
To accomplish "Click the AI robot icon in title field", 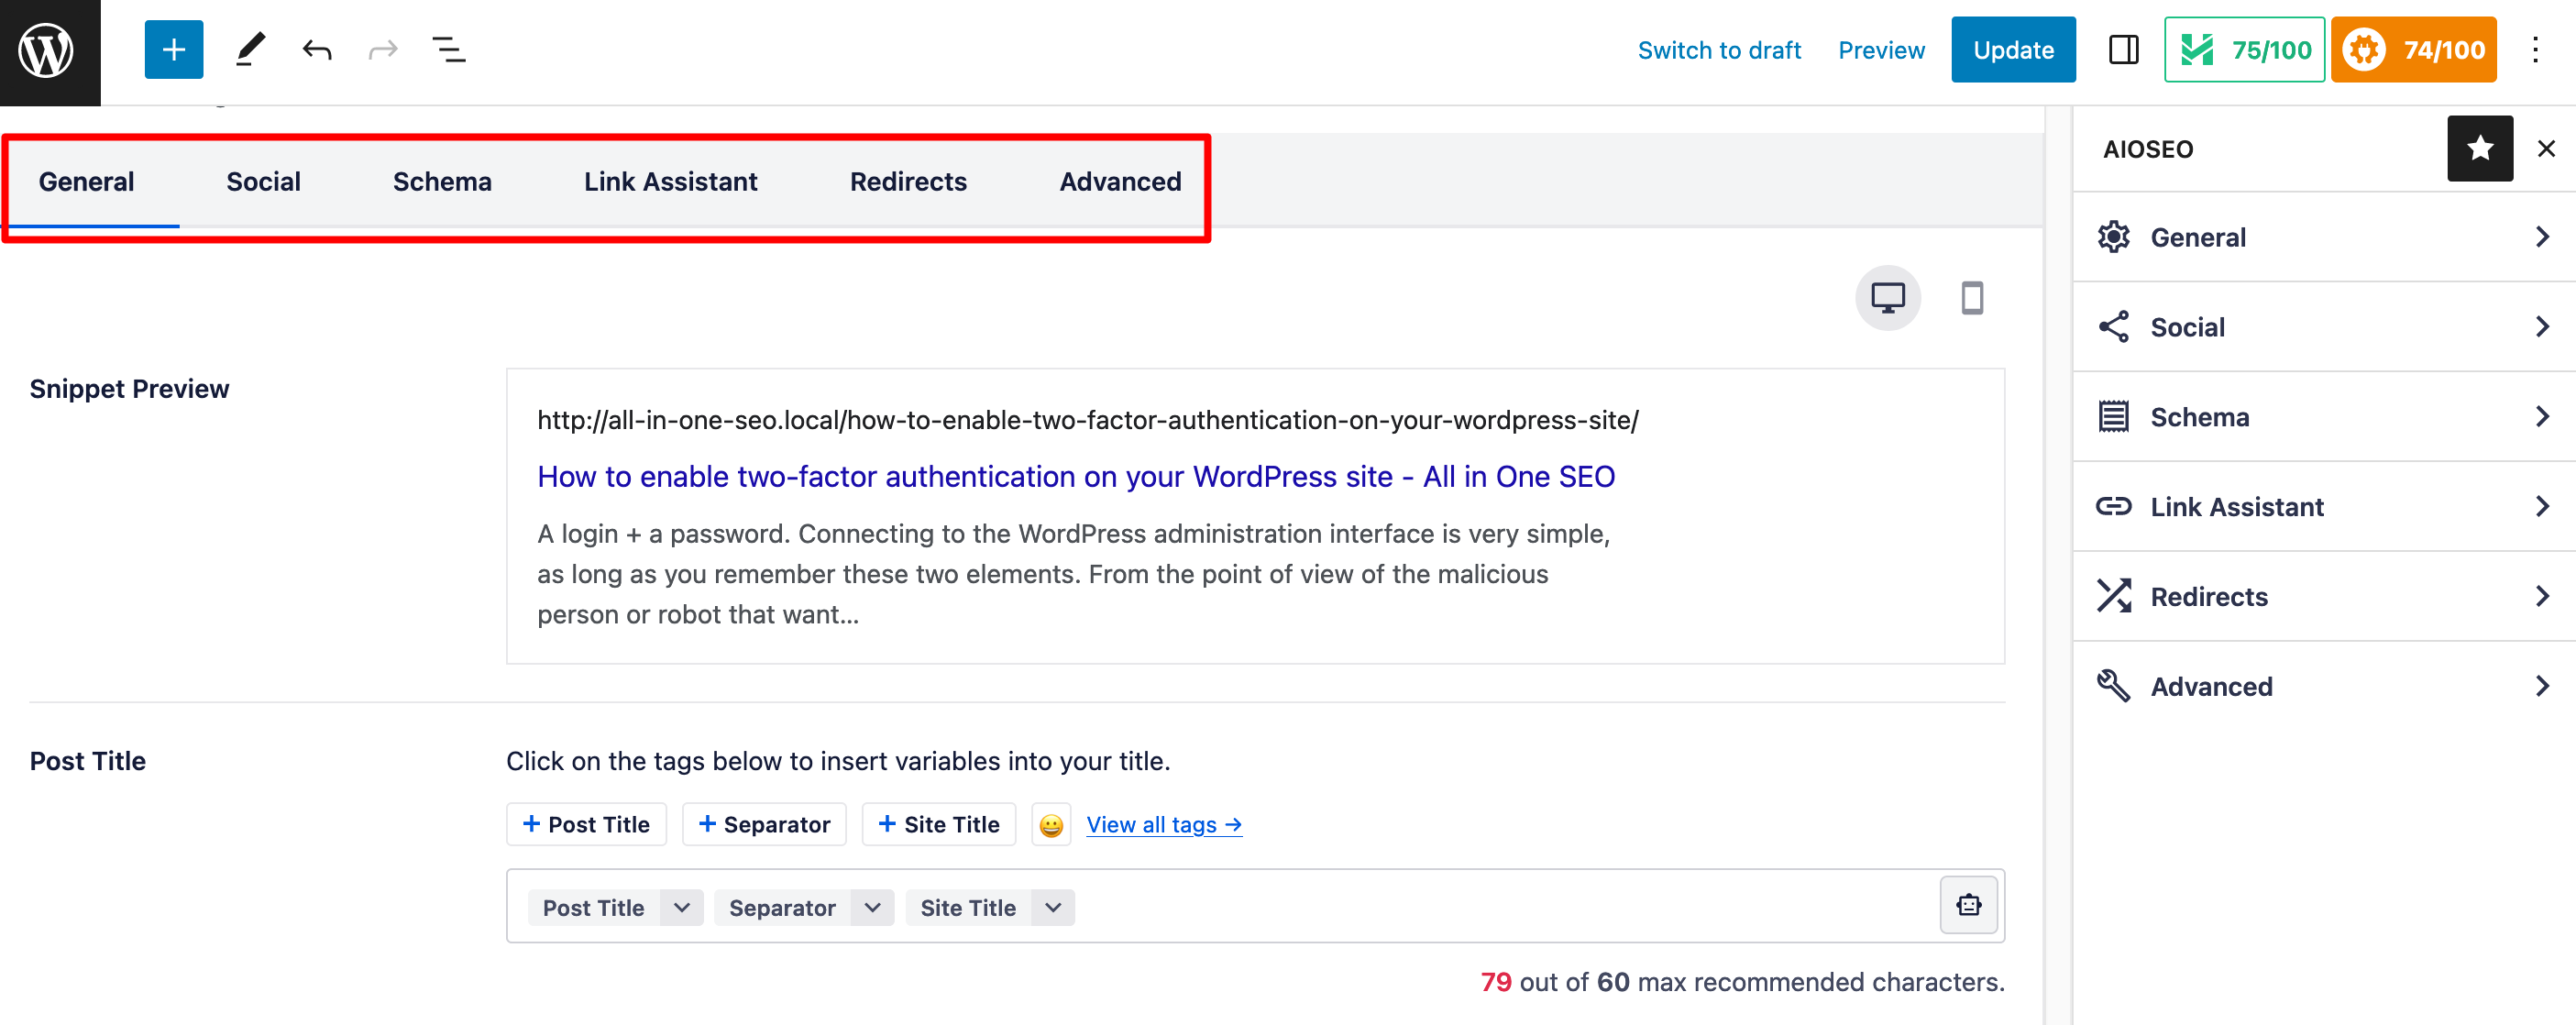I will 1968,905.
